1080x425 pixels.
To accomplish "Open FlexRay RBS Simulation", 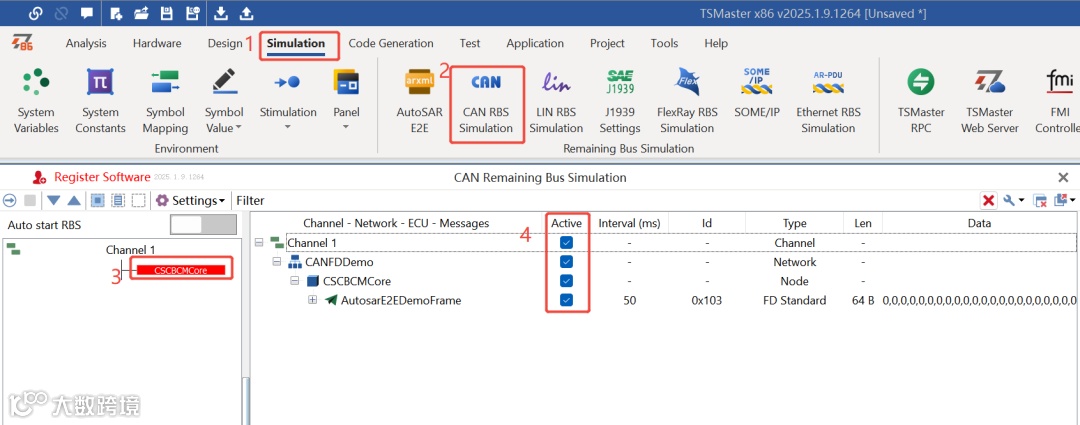I will click(687, 101).
